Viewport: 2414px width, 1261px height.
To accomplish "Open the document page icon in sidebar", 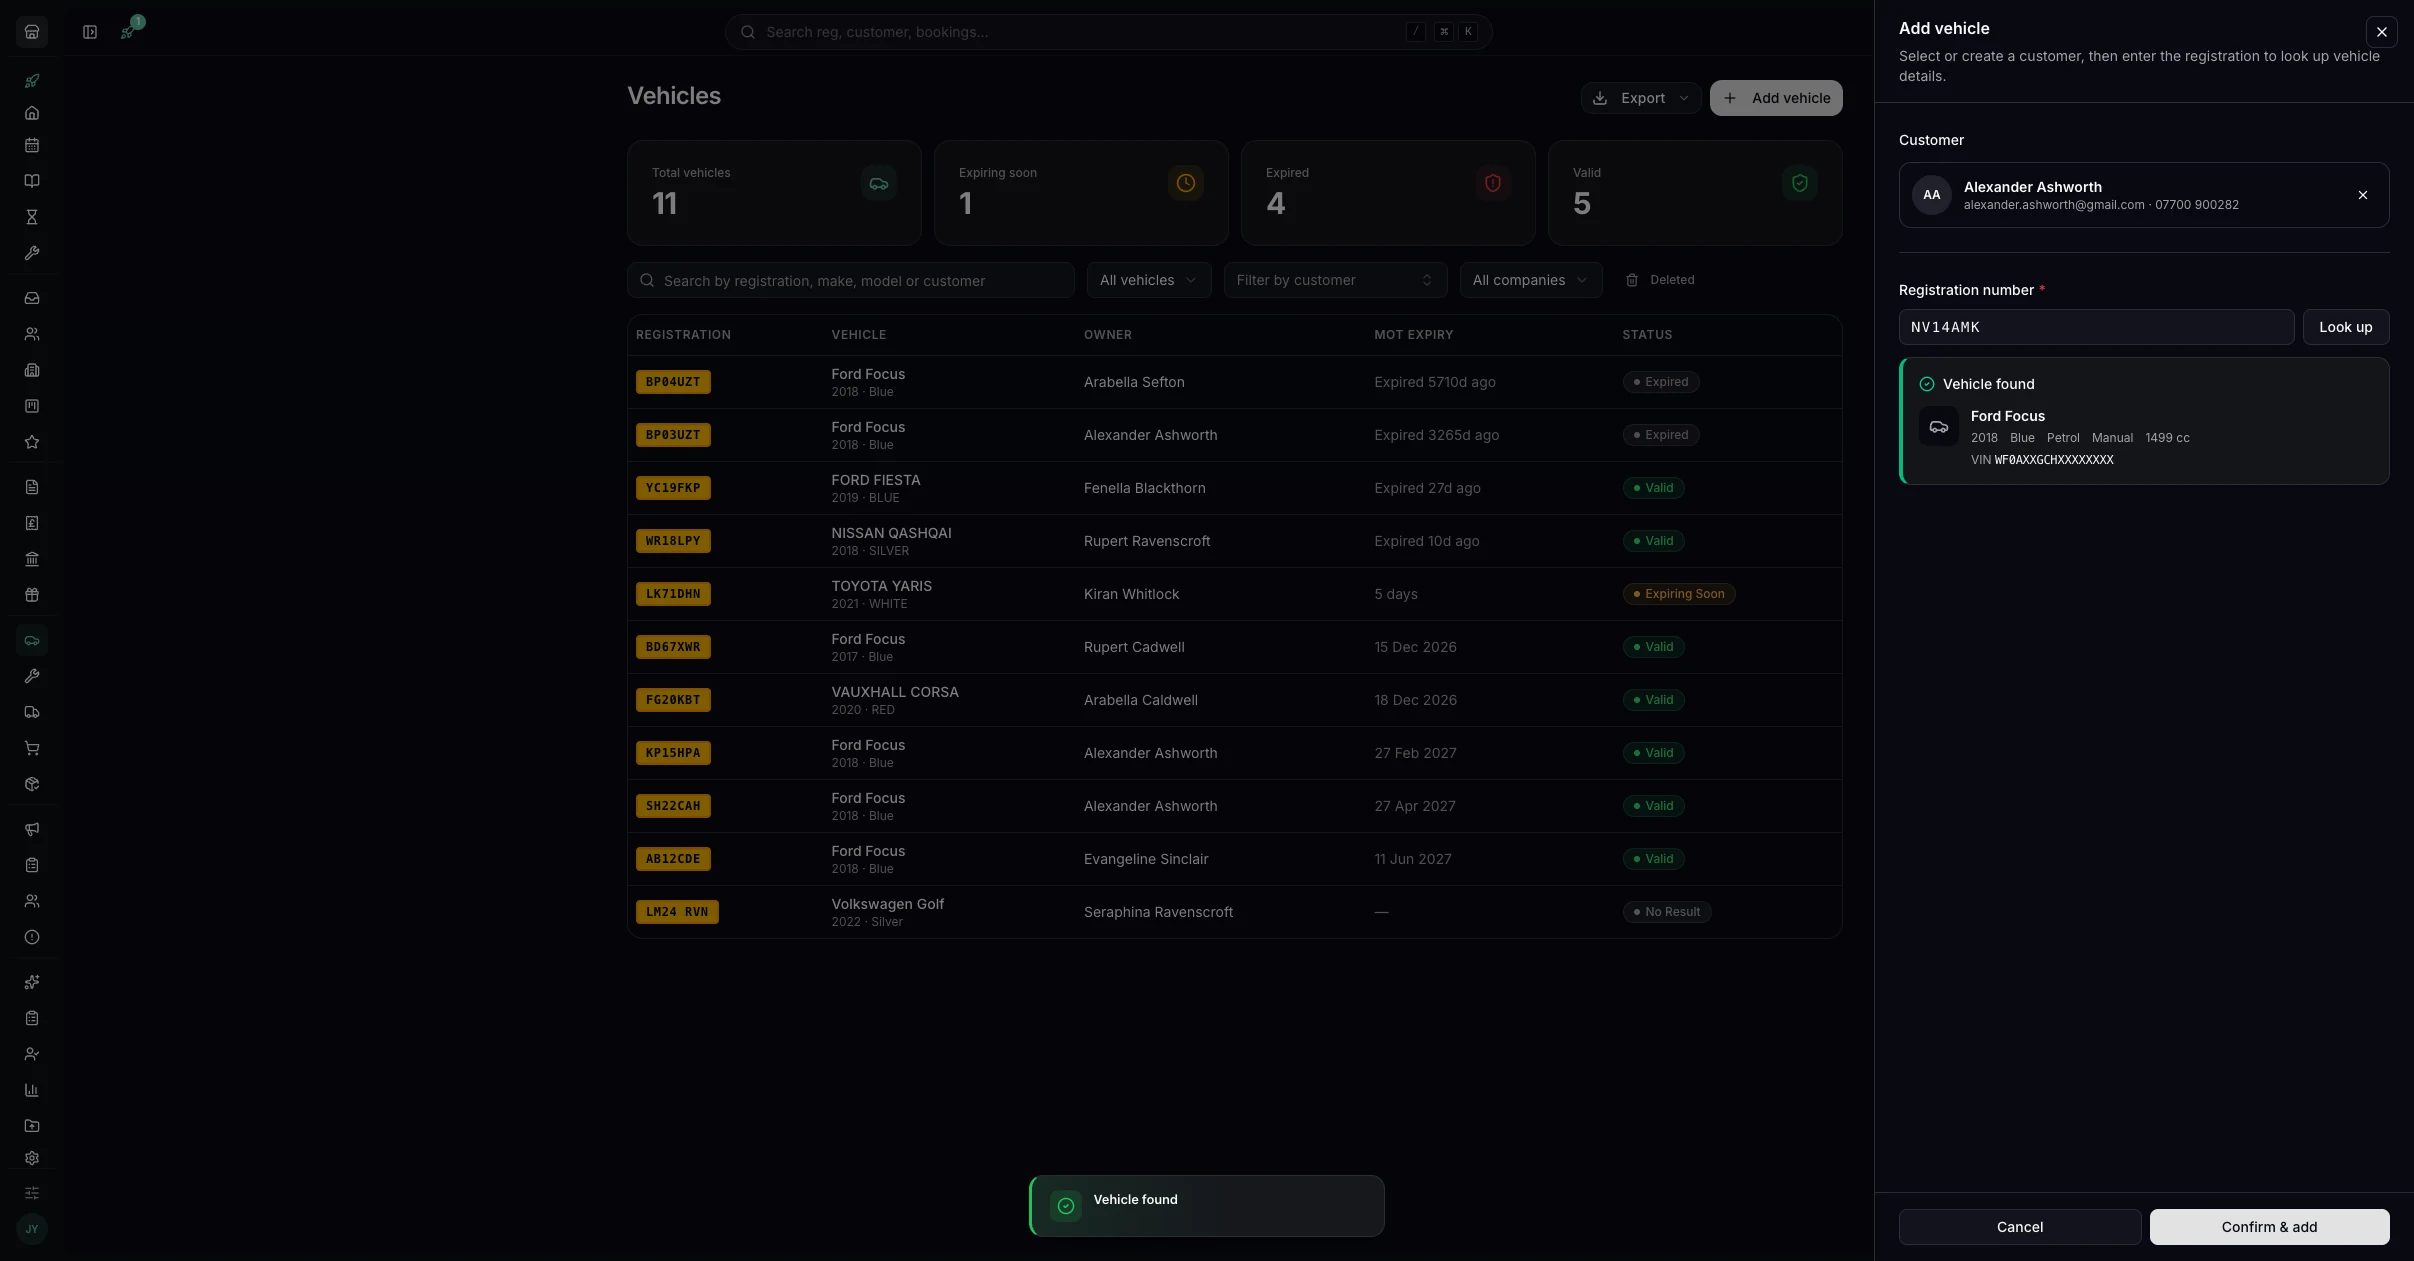I will click(x=32, y=487).
